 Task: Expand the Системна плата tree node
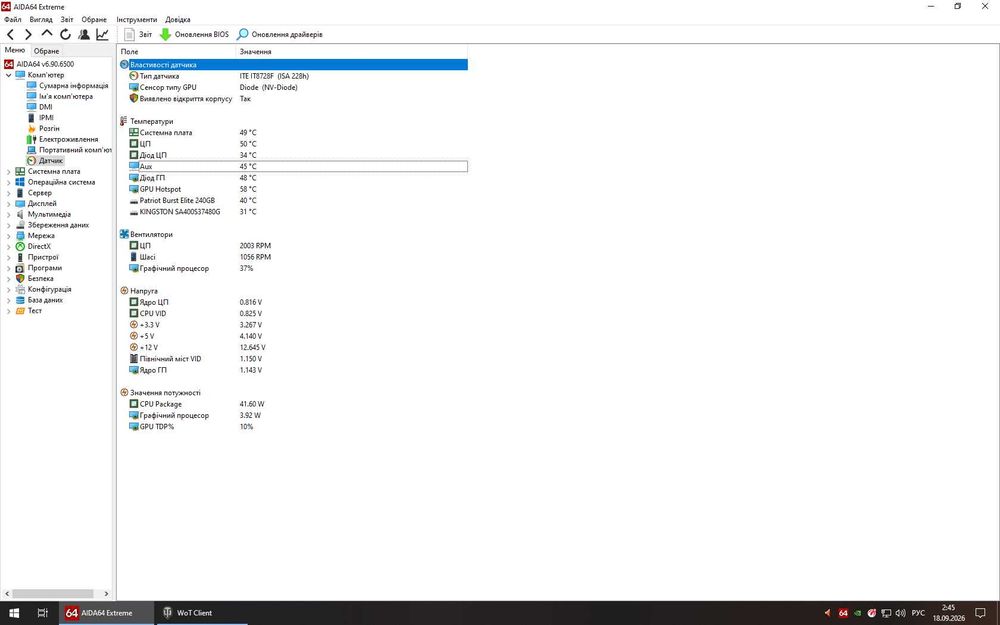pos(8,172)
